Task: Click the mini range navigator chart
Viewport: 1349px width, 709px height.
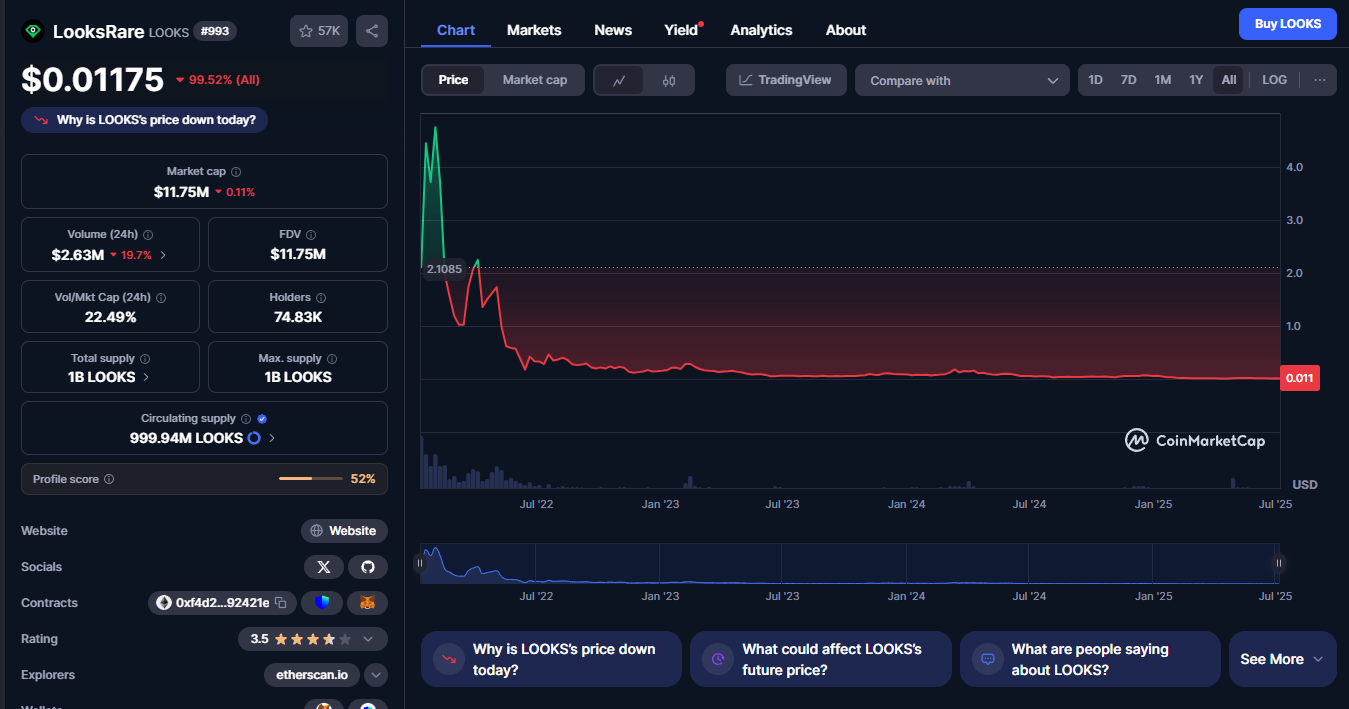Action: tap(849, 564)
